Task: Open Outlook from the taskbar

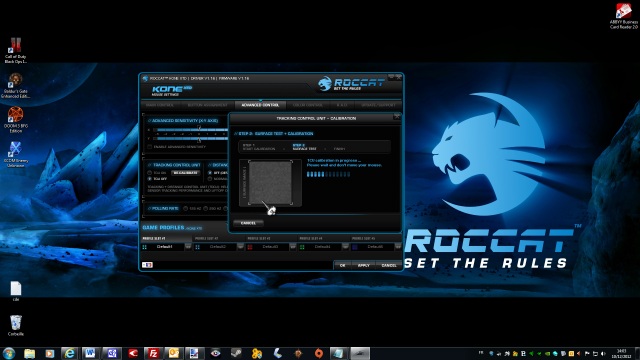Action: 174,353
